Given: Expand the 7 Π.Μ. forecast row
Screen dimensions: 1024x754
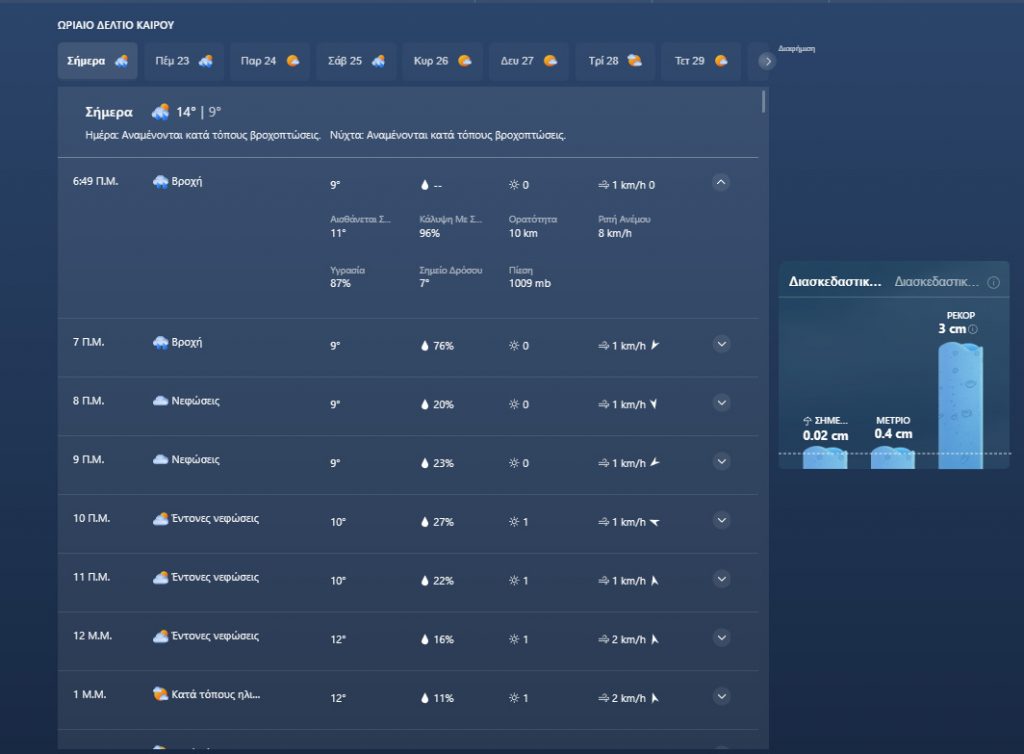Looking at the screenshot, I should [721, 344].
